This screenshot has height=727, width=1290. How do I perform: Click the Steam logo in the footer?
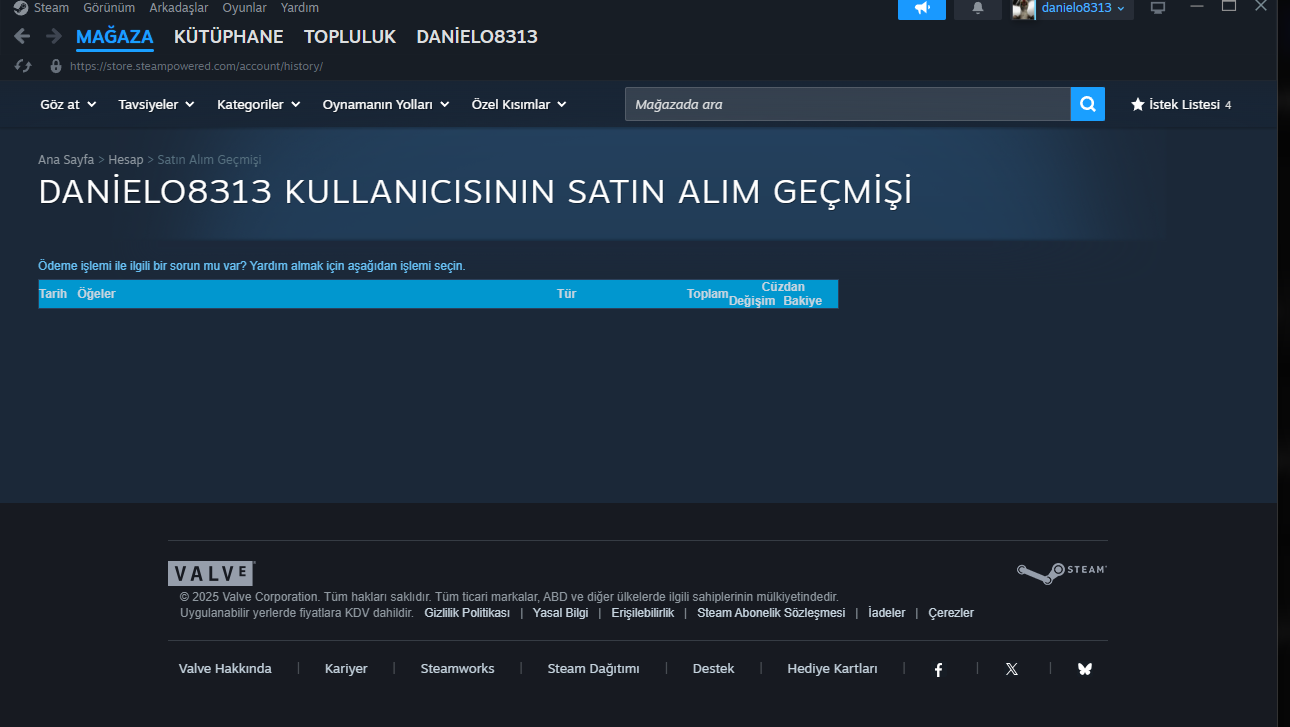[1062, 572]
